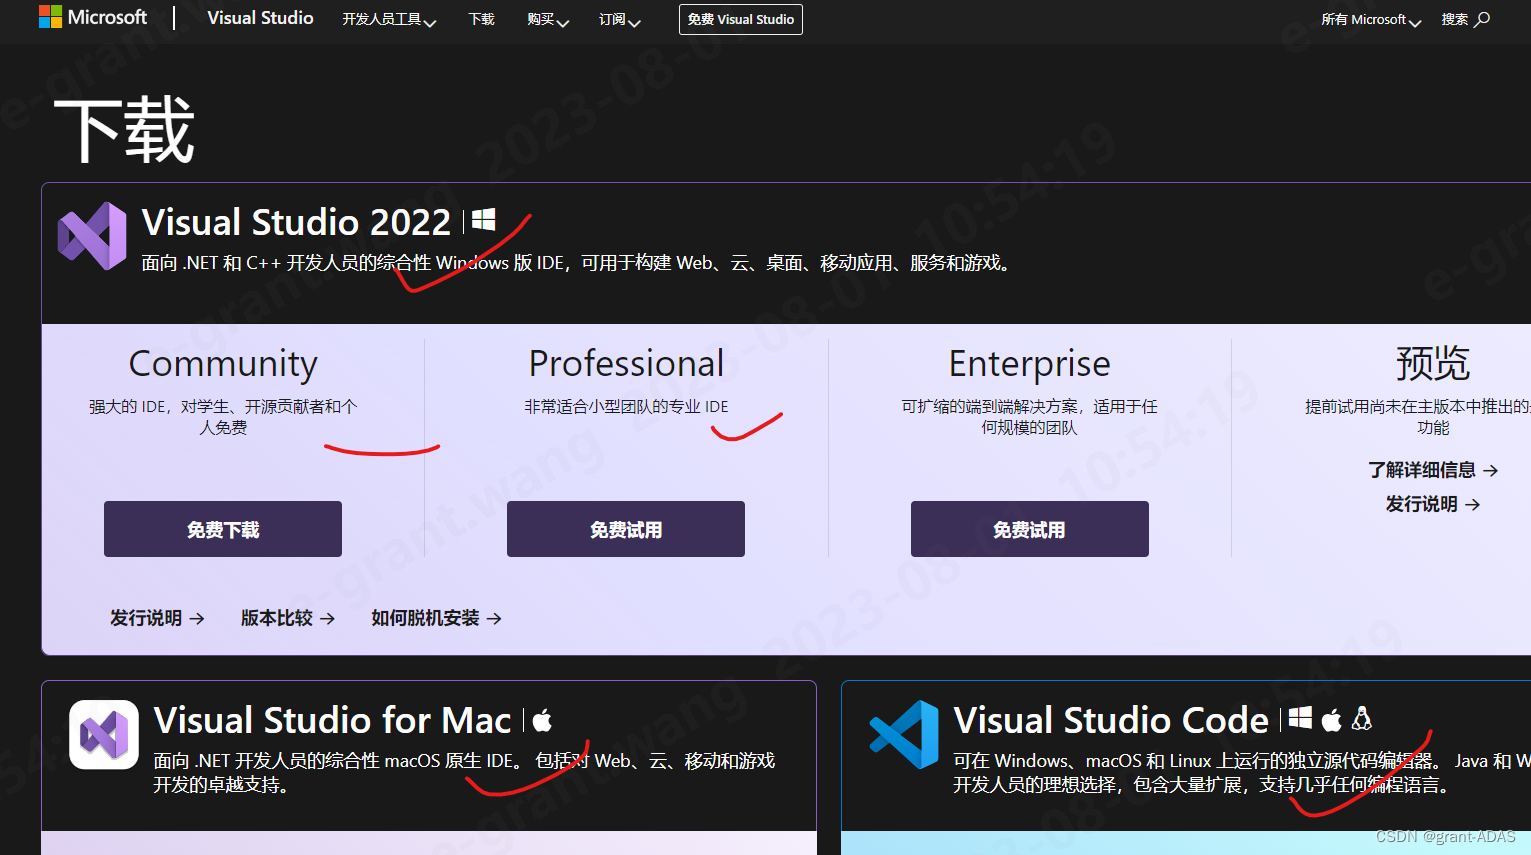The width and height of the screenshot is (1531, 855).
Task: Click the Visual Studio Code title
Action: pyautogui.click(x=1111, y=720)
